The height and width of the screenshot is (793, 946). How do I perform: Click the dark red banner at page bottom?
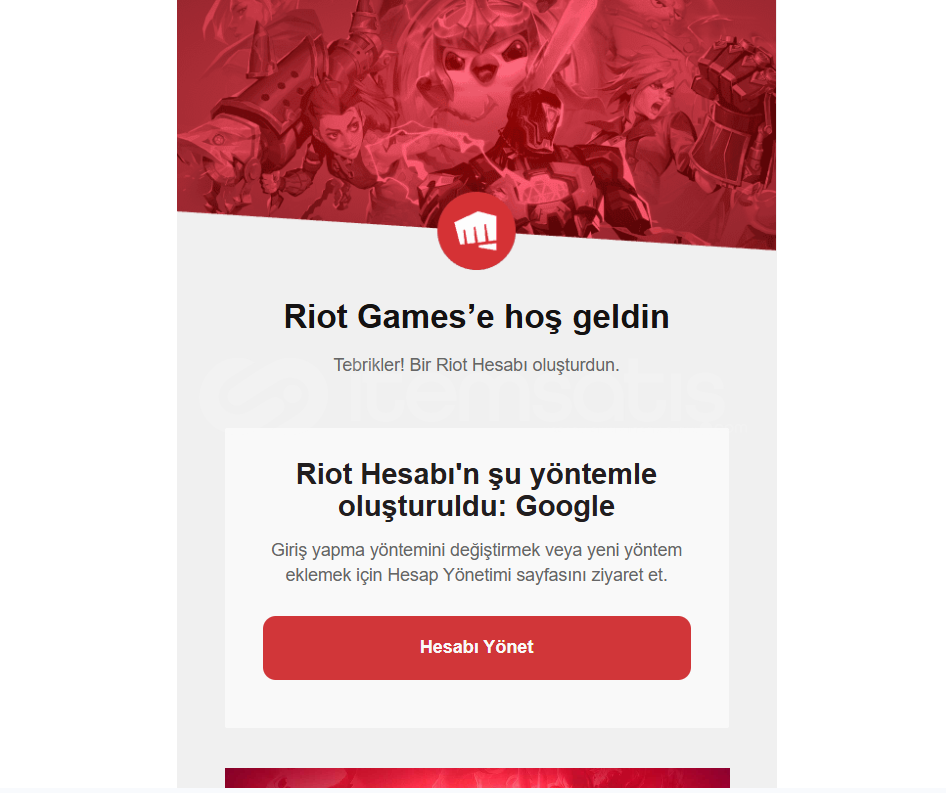pyautogui.click(x=477, y=777)
